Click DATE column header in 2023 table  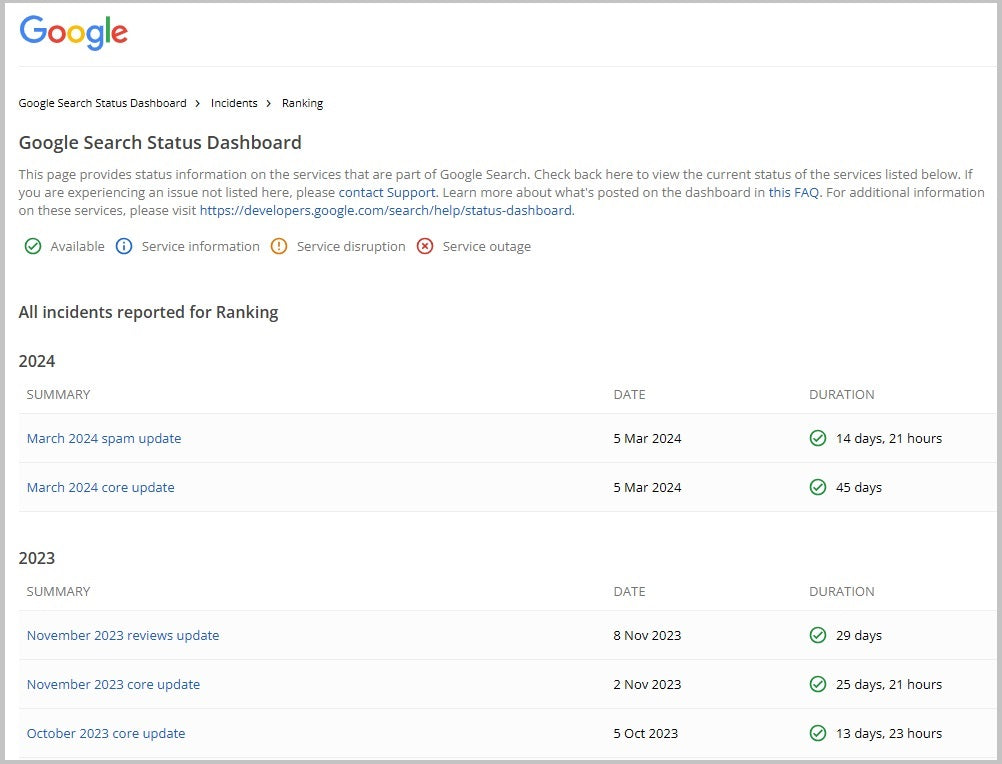click(x=629, y=592)
